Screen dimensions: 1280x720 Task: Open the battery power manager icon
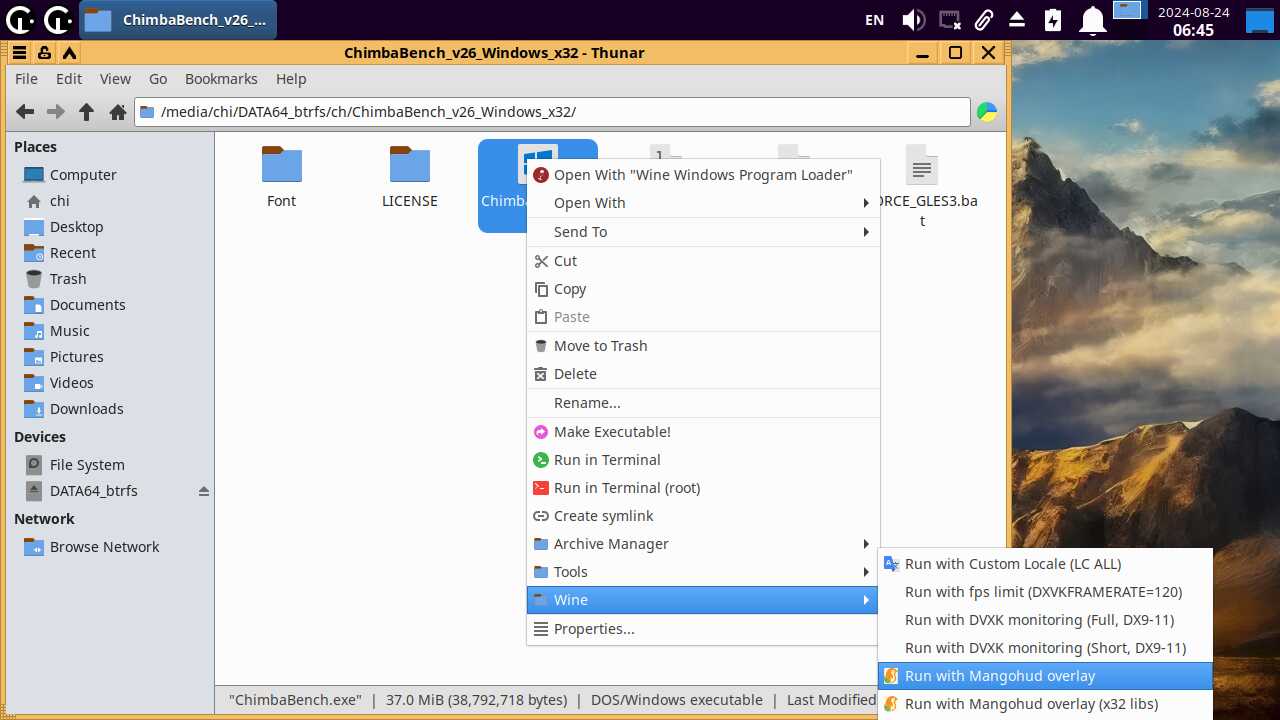click(1053, 20)
